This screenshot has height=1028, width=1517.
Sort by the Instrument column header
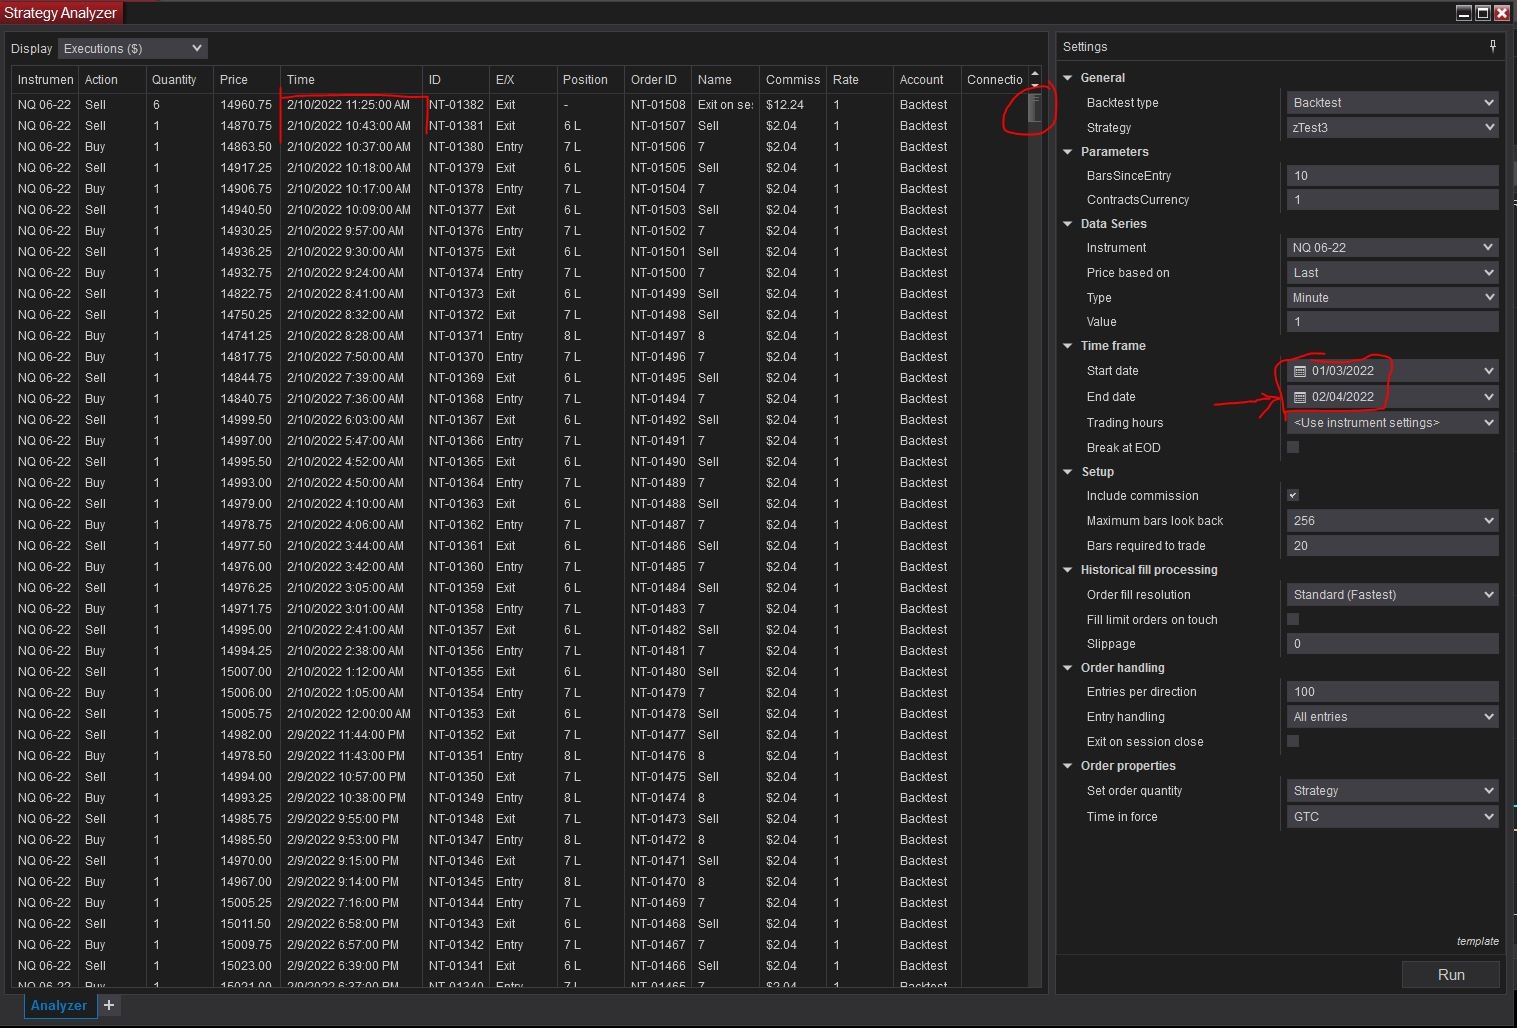pos(45,79)
